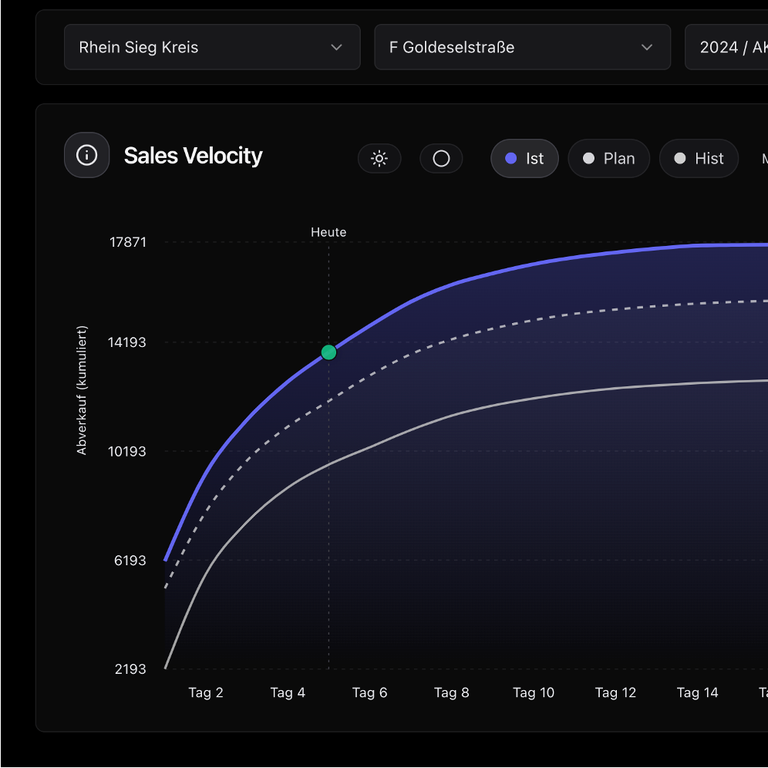Click the 10193 y-axis value

tap(128, 451)
